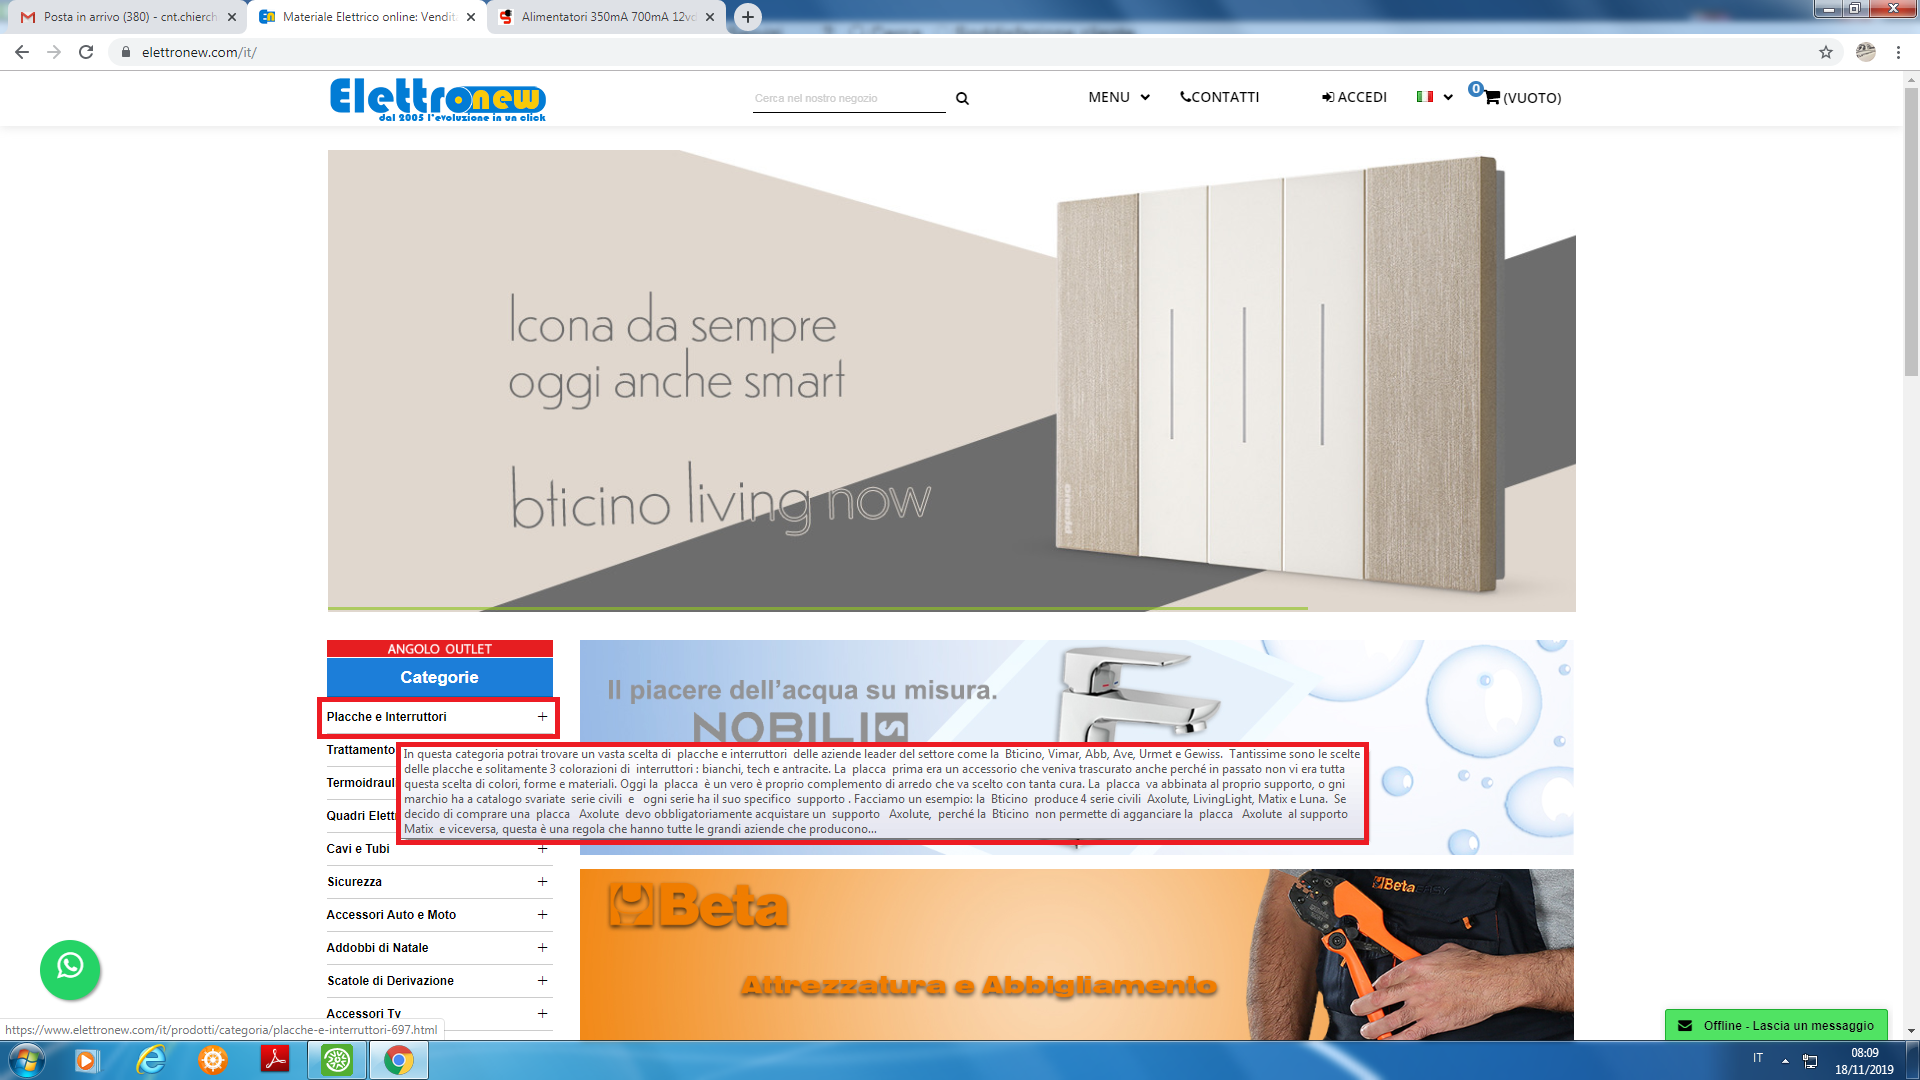Click the green WhatsApp chat button
The height and width of the screenshot is (1080, 1920).
(x=70, y=969)
